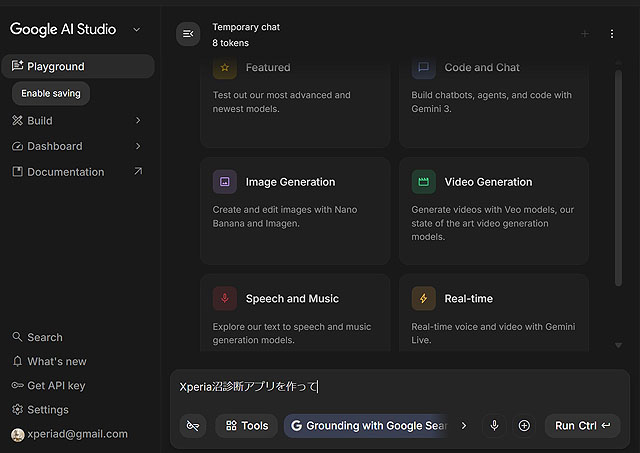Click the Image Generation card icon
Image resolution: width=640 pixels, height=453 pixels.
[x=225, y=182]
